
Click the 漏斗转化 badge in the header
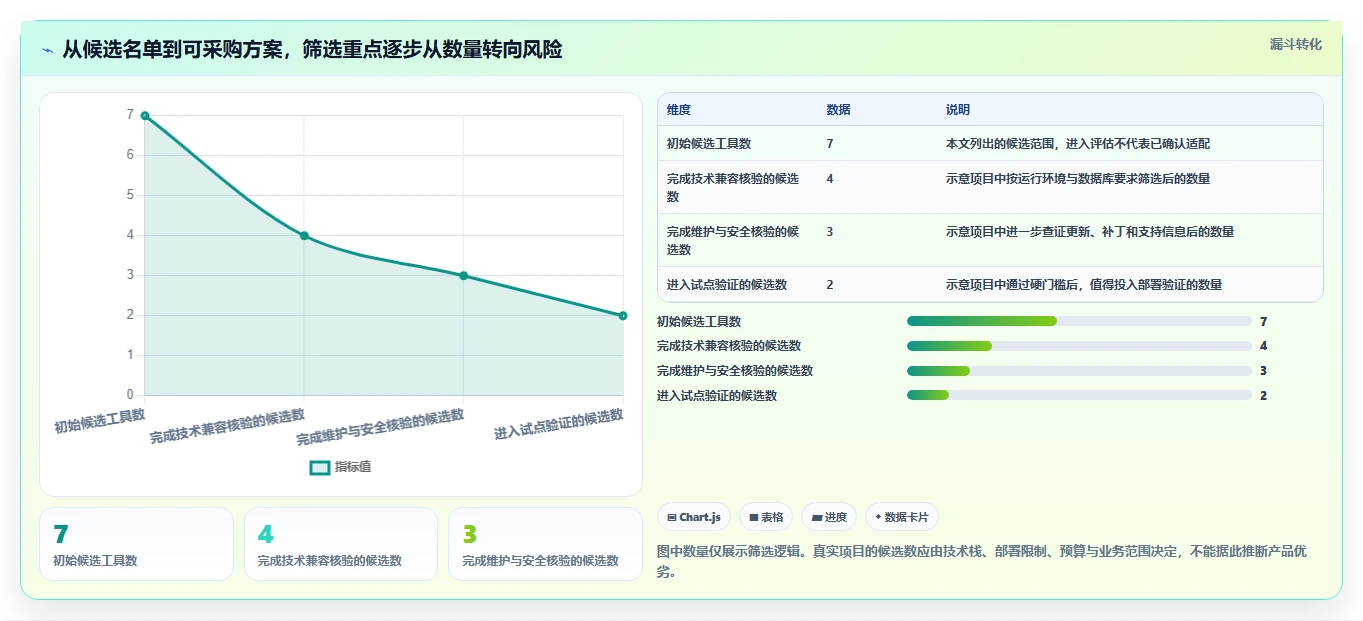[1295, 44]
